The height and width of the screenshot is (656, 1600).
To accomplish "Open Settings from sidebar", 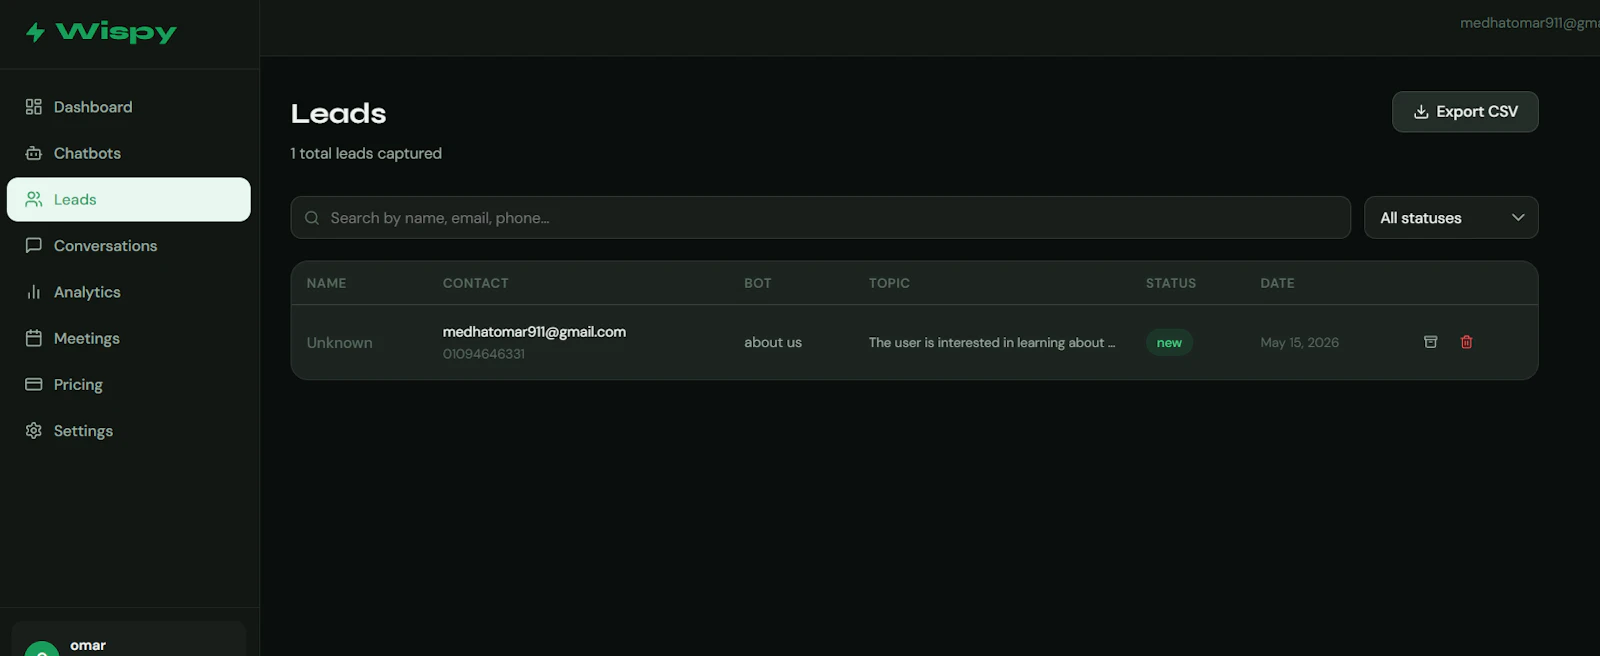I will (129, 430).
